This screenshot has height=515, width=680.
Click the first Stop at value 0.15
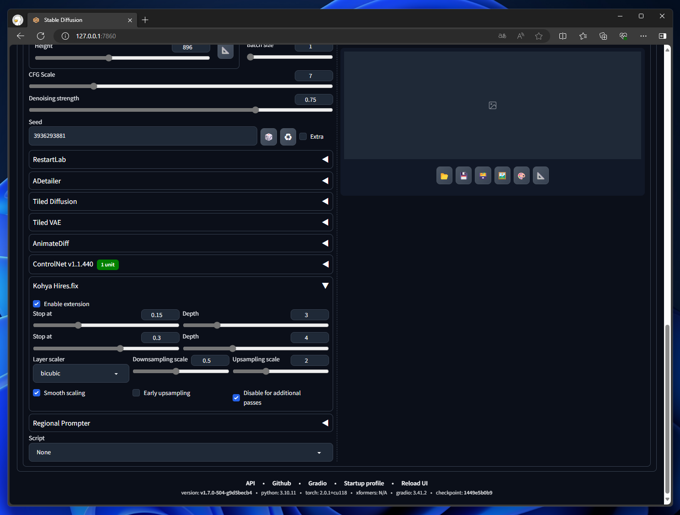[x=160, y=315]
